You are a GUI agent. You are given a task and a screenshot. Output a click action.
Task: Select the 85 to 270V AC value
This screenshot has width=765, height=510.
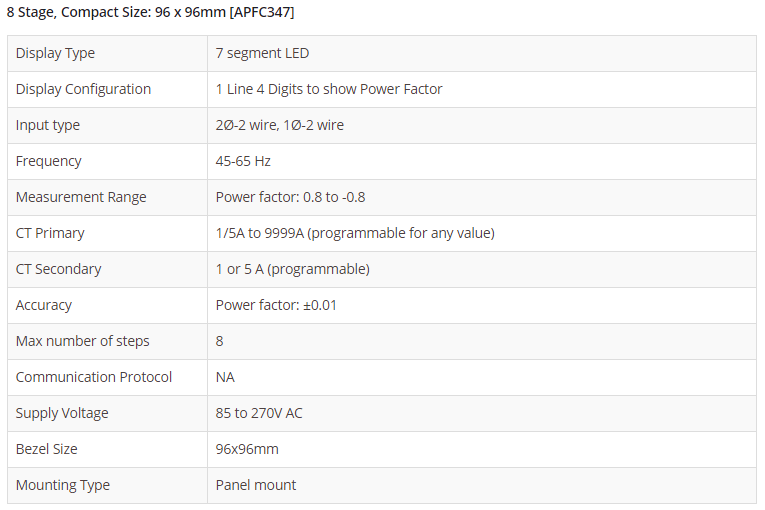(x=259, y=413)
